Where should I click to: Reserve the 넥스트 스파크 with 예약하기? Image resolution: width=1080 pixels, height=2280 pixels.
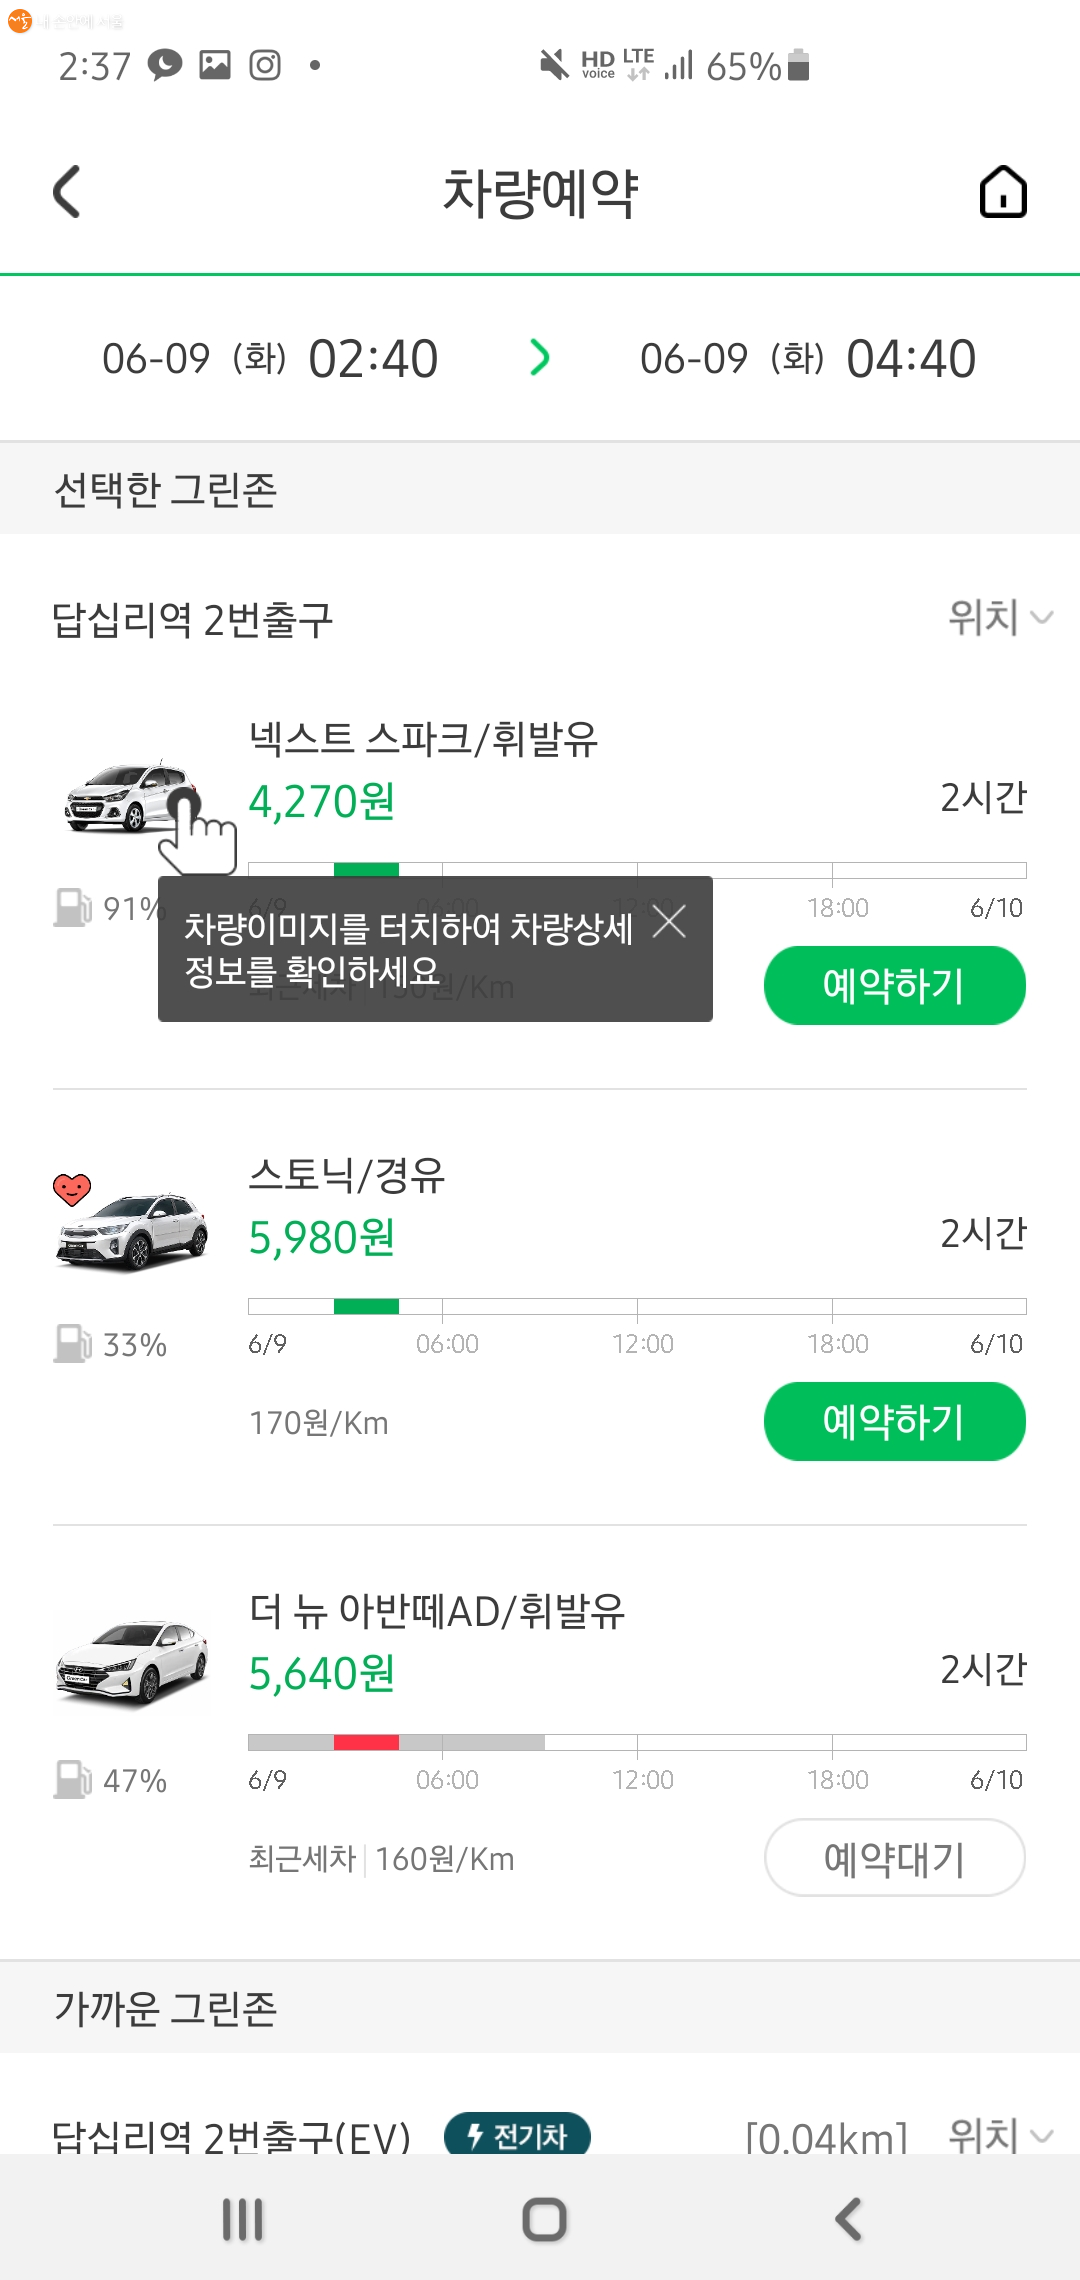coord(894,985)
